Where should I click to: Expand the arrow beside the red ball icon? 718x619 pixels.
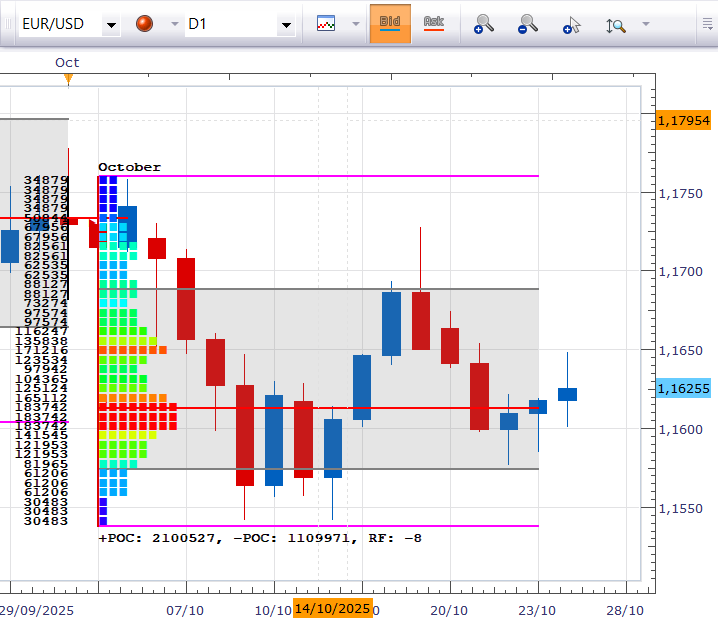[174, 24]
